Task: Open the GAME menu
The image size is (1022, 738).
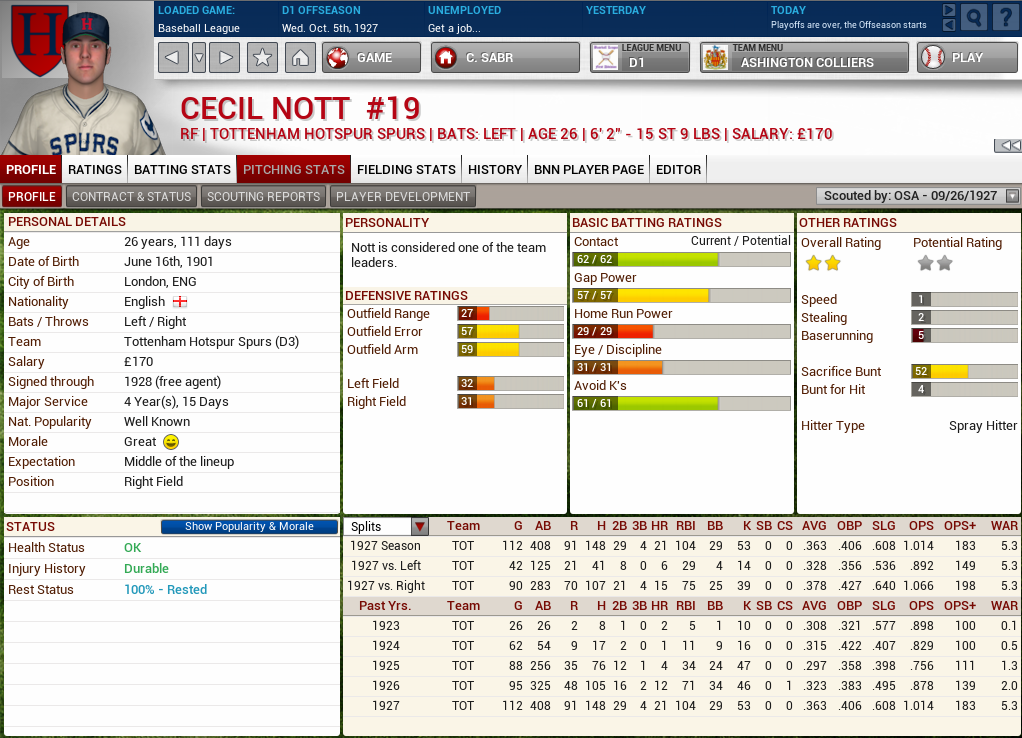Action: pos(372,57)
